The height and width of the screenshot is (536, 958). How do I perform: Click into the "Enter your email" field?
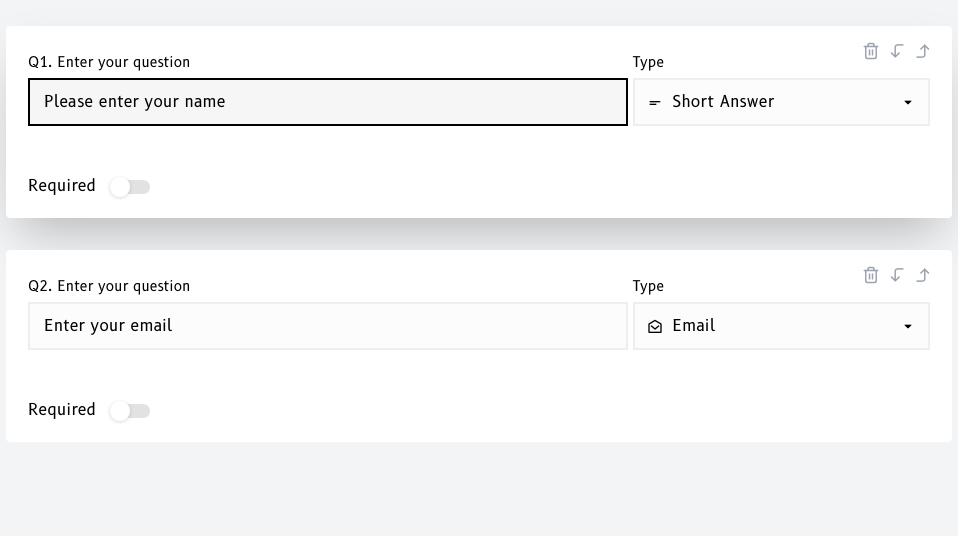click(x=327, y=326)
